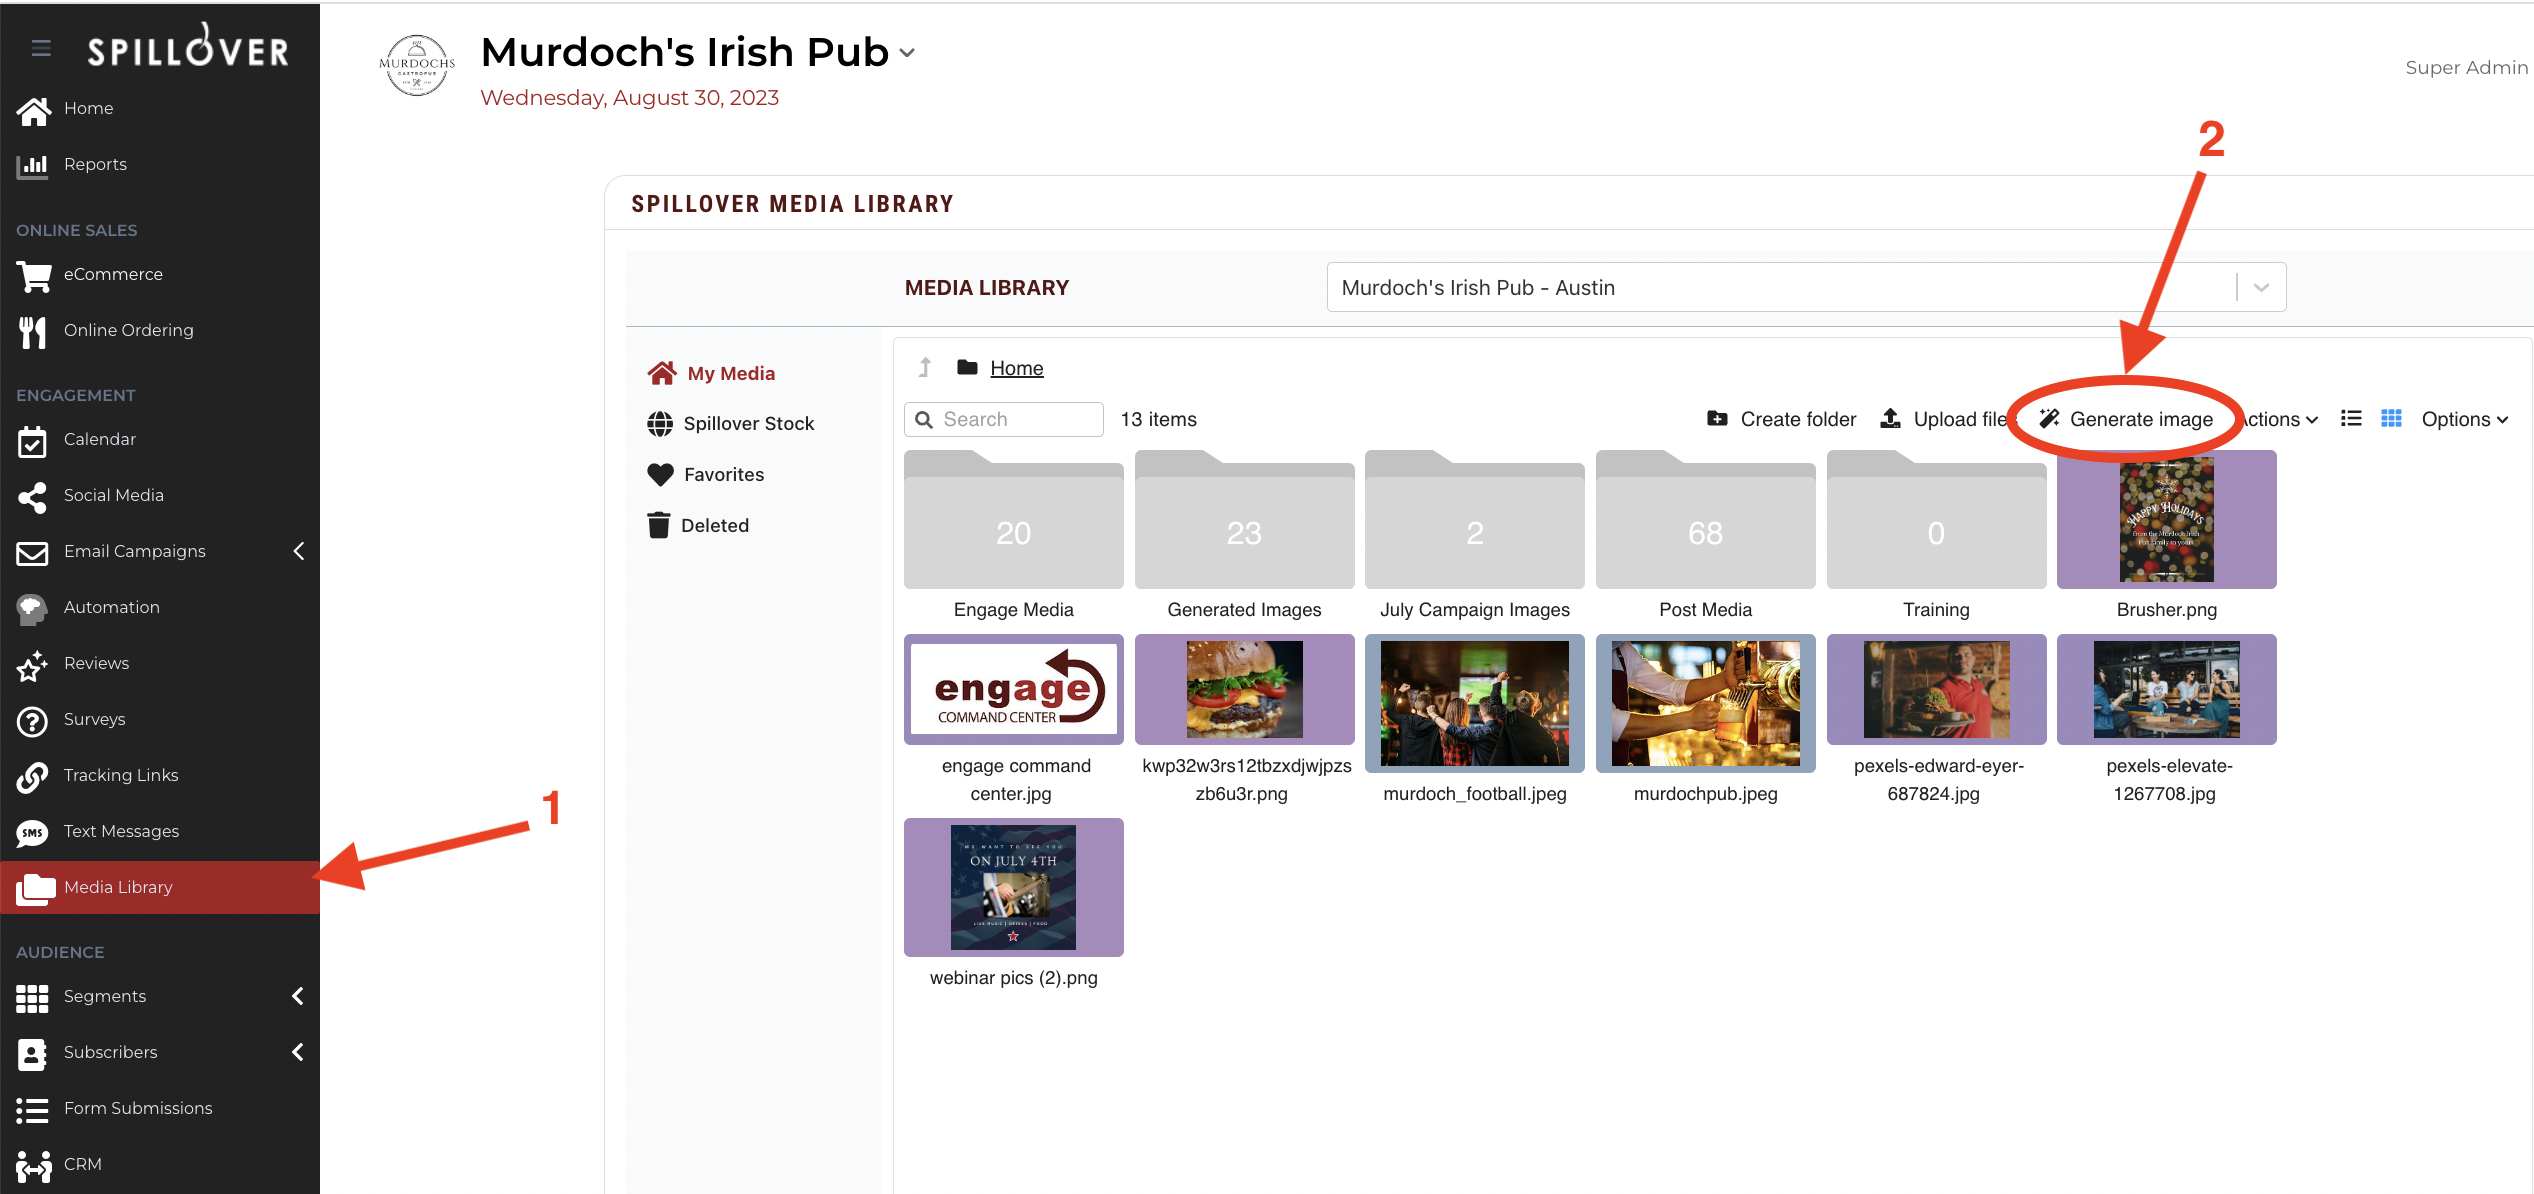
Task: Open the Murdoch's Irish Pub - Austin location selector
Action: tap(1806, 287)
